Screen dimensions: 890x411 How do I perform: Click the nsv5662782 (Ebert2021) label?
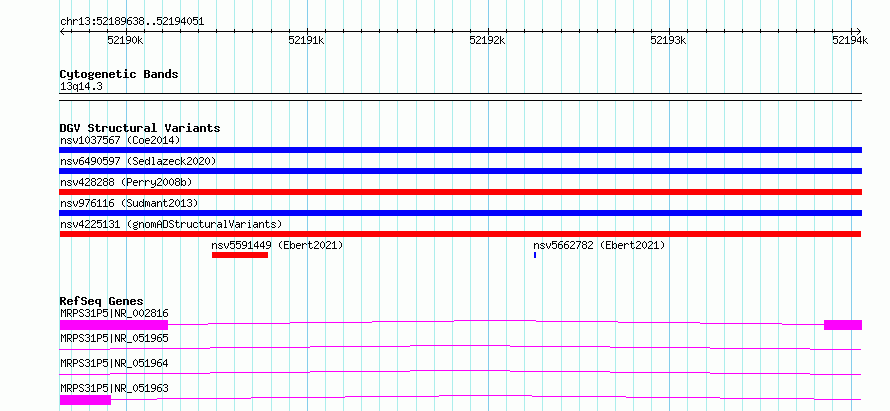point(599,245)
